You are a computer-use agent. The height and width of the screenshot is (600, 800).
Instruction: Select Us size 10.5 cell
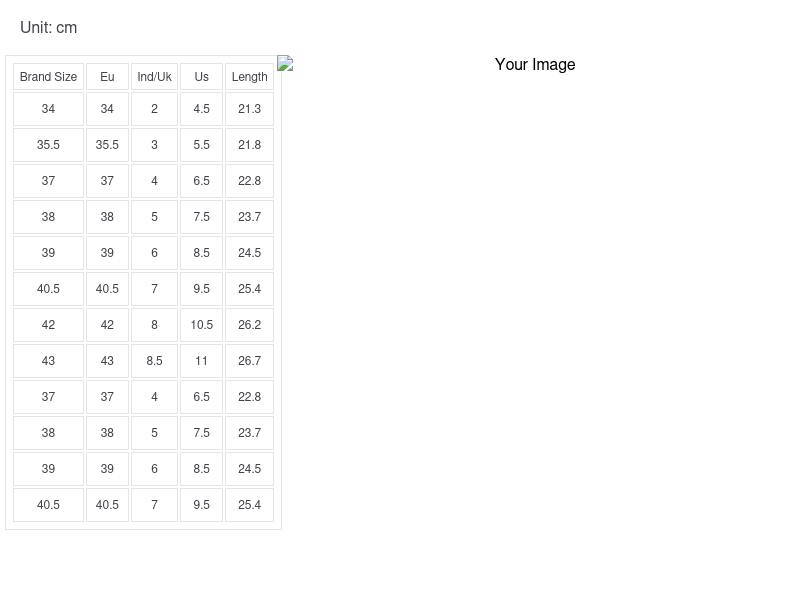(201, 325)
